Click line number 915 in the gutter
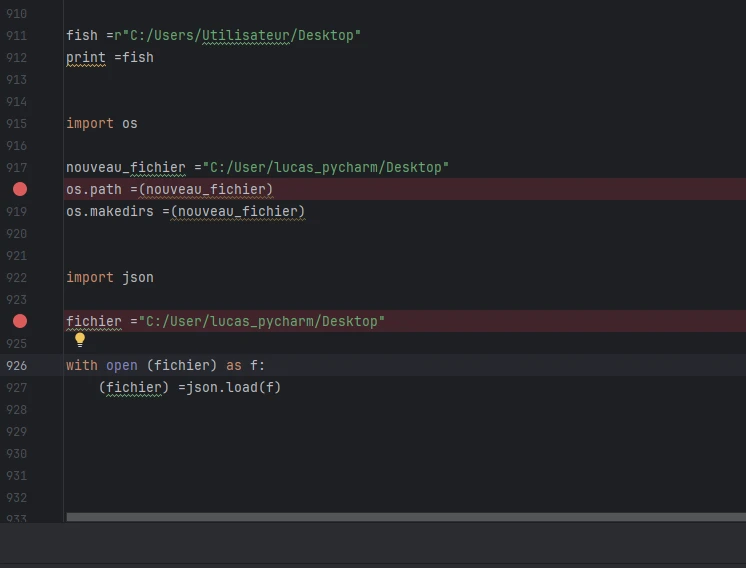The width and height of the screenshot is (746, 568). (x=16, y=123)
